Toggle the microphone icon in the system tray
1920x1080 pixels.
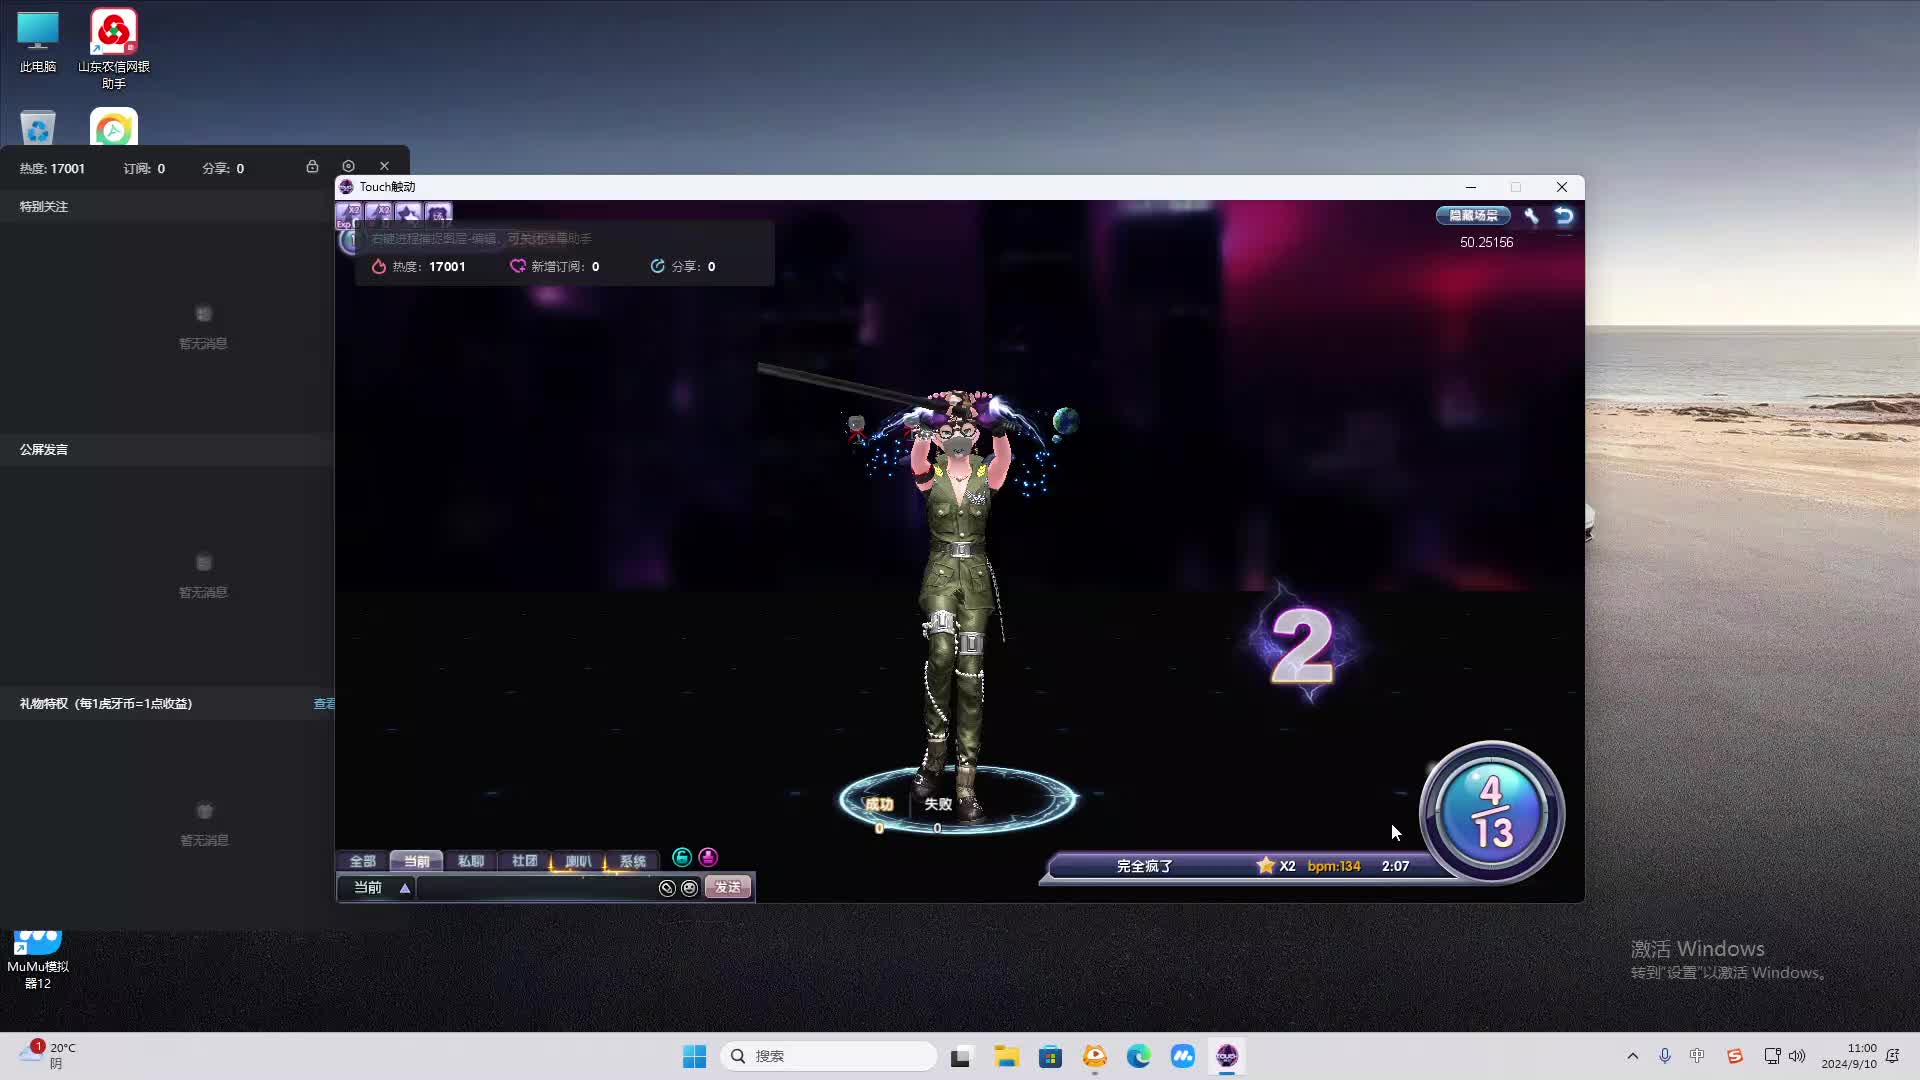(1665, 1055)
